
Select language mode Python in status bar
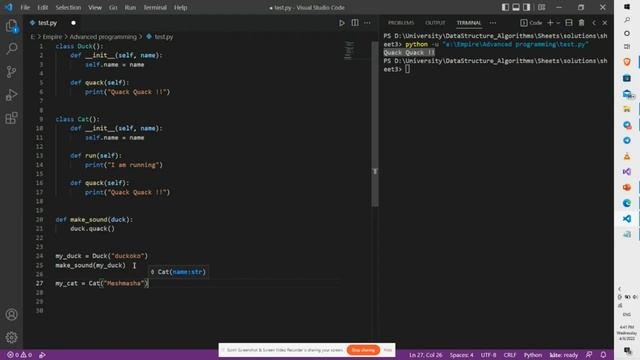pos(533,355)
